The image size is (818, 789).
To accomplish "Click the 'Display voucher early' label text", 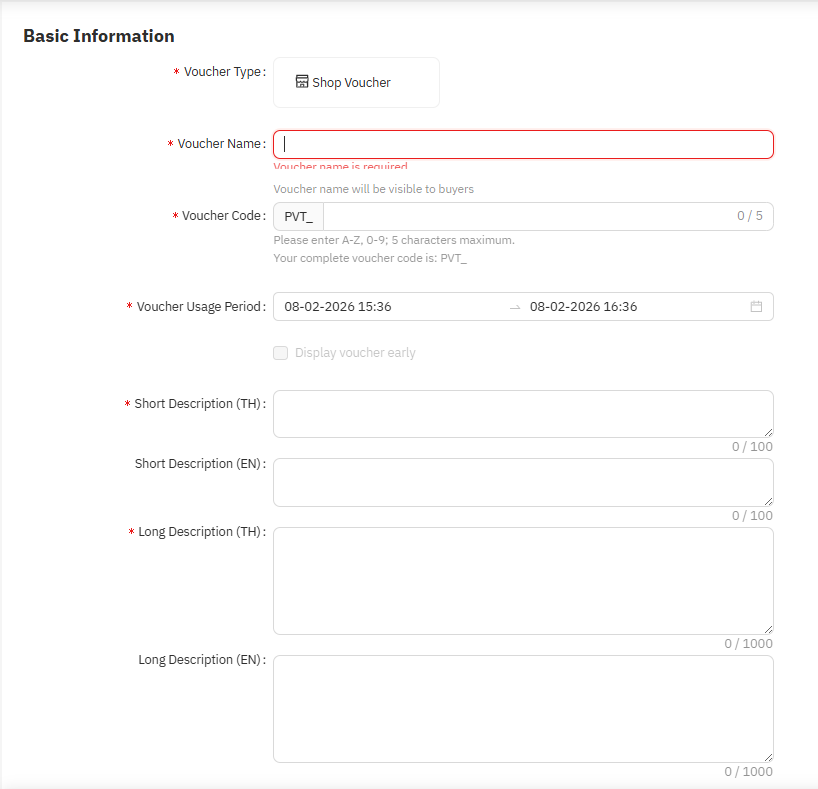I will coord(355,353).
